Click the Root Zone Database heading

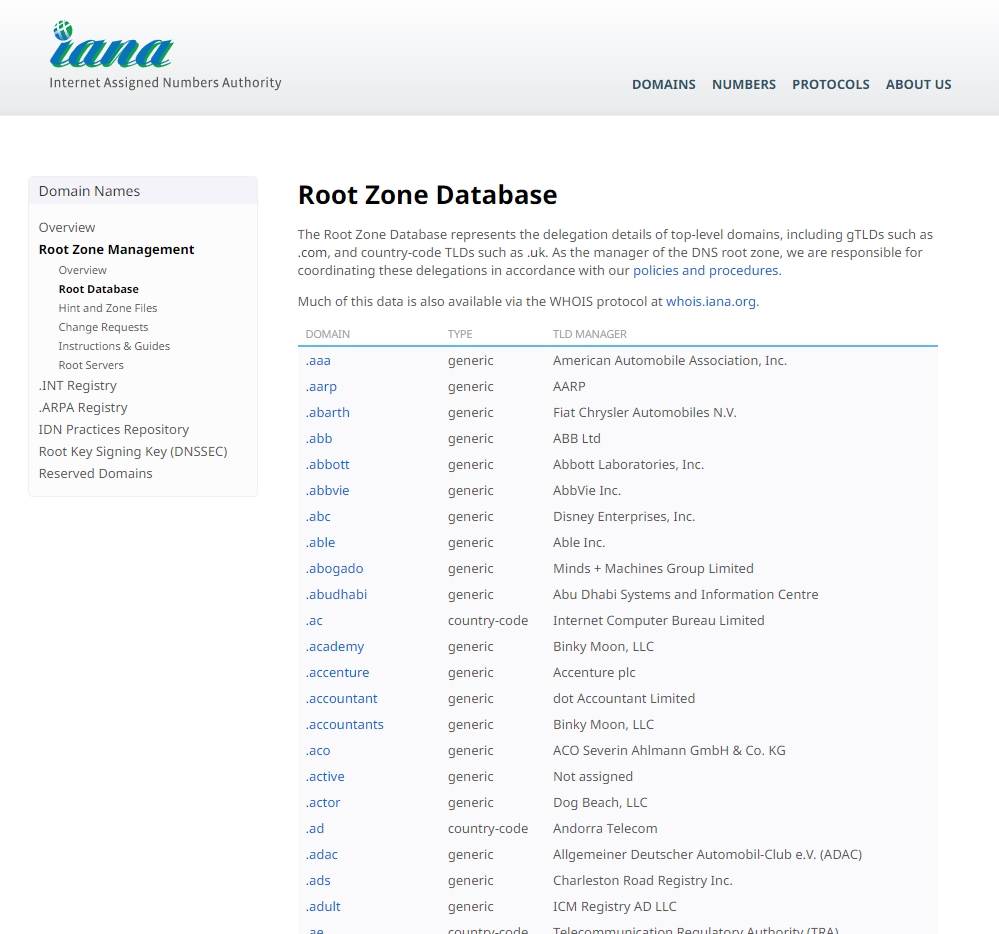coord(428,196)
